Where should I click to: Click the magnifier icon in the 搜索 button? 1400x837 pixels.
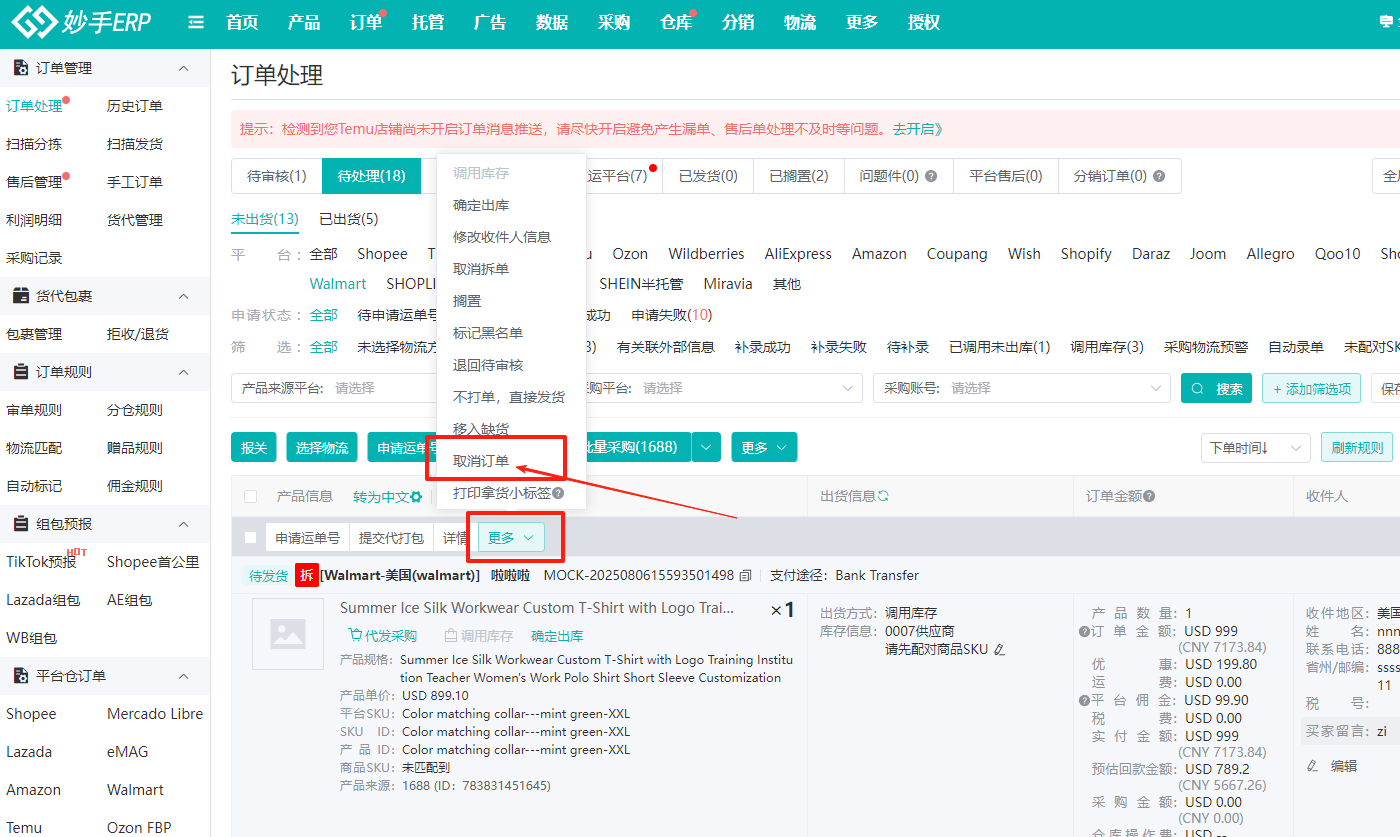[1198, 389]
